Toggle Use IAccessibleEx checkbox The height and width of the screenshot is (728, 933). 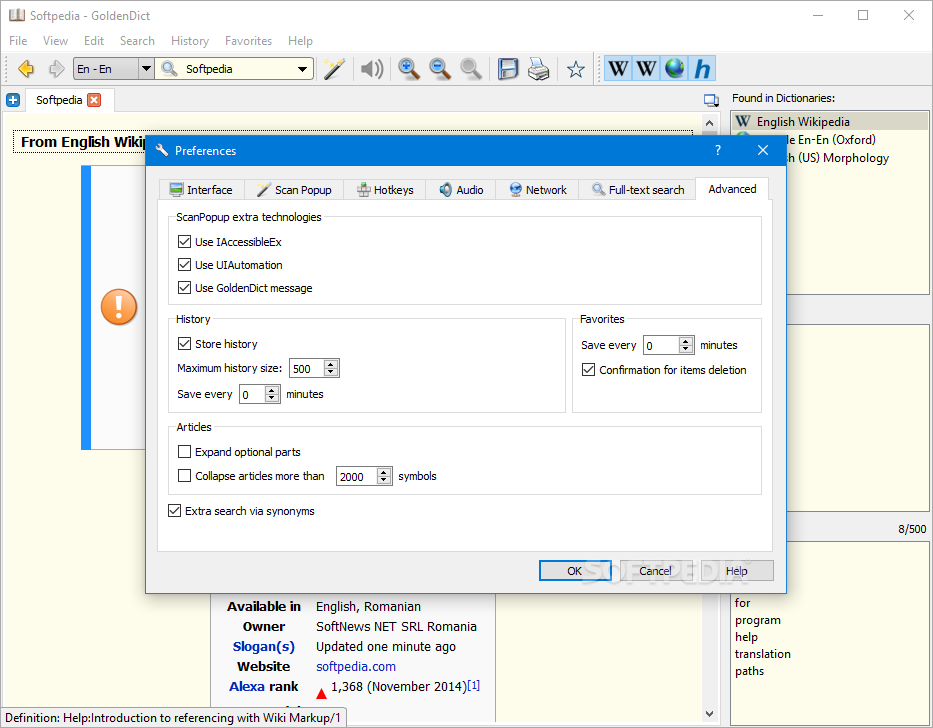point(184,242)
